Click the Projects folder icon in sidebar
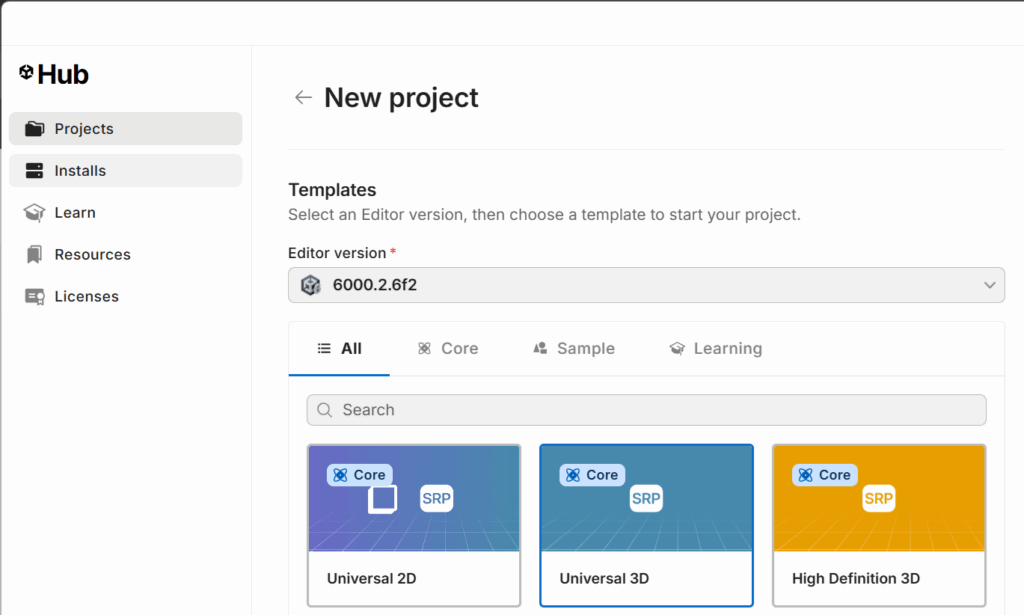The width and height of the screenshot is (1024, 615). (35, 129)
